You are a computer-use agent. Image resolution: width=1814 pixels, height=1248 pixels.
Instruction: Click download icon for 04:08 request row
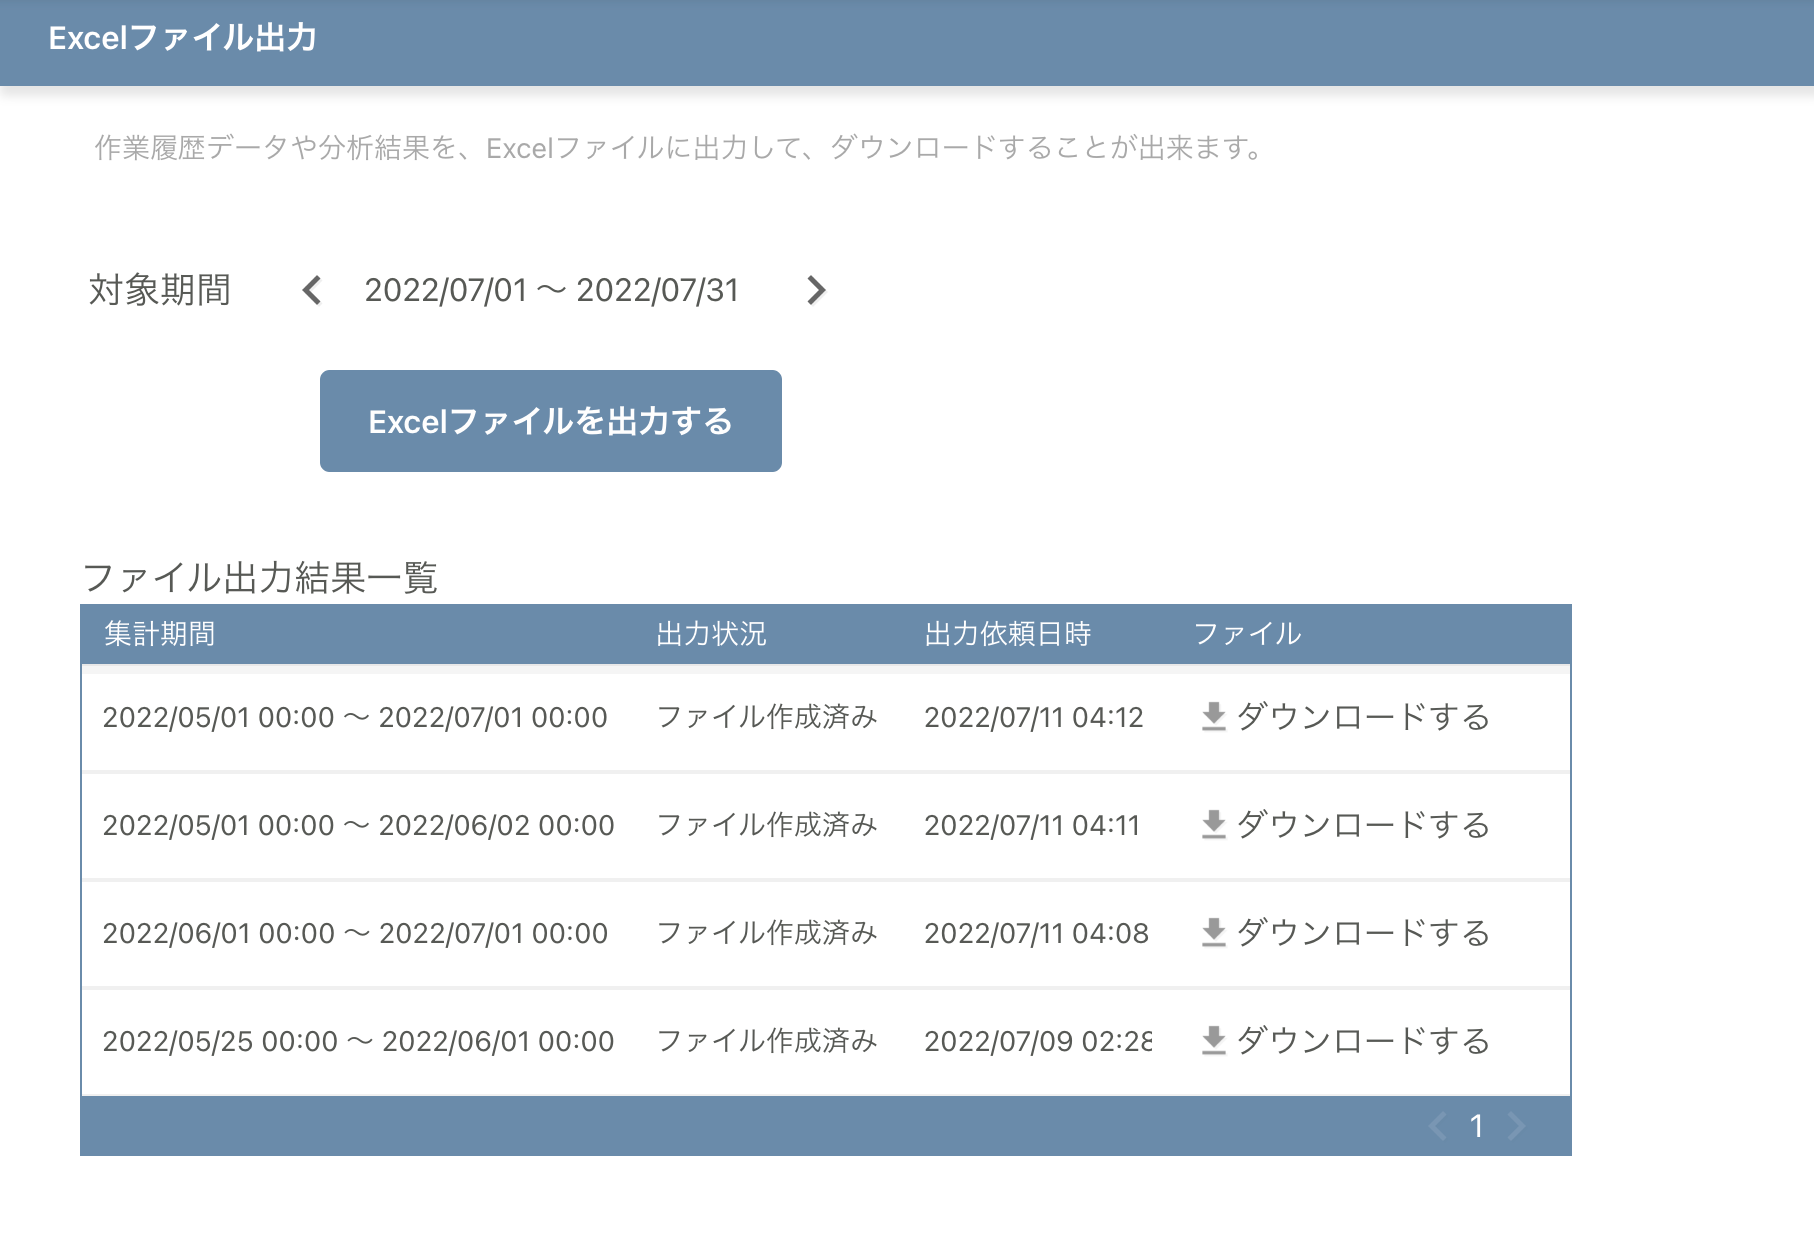1213,933
